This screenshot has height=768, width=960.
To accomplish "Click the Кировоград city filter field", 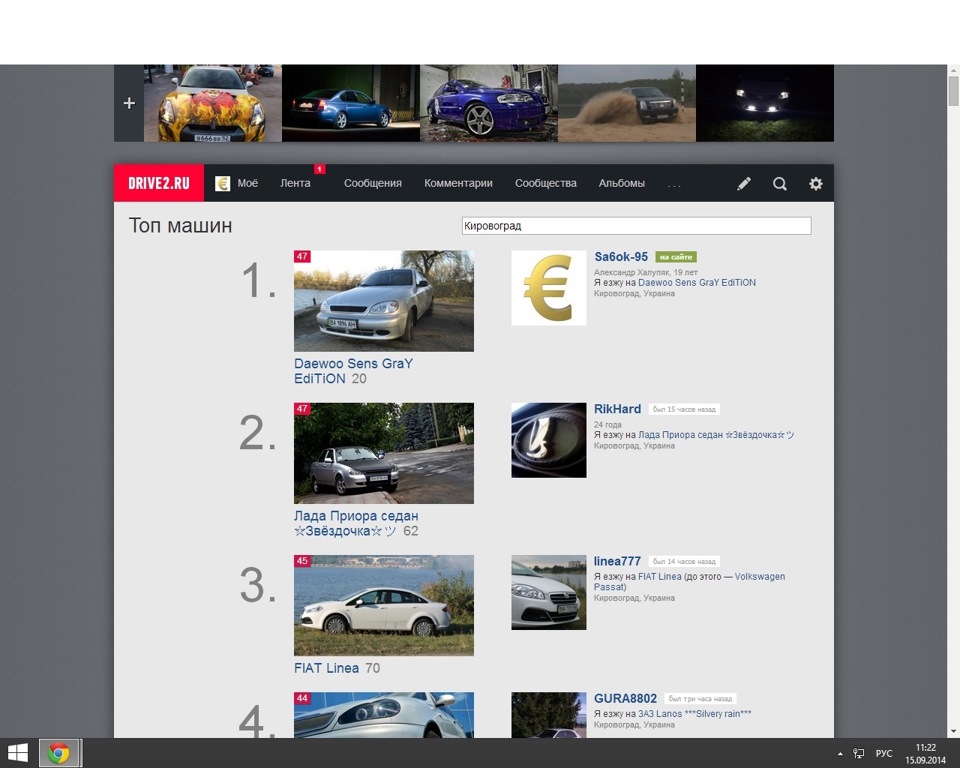I will pyautogui.click(x=636, y=225).
